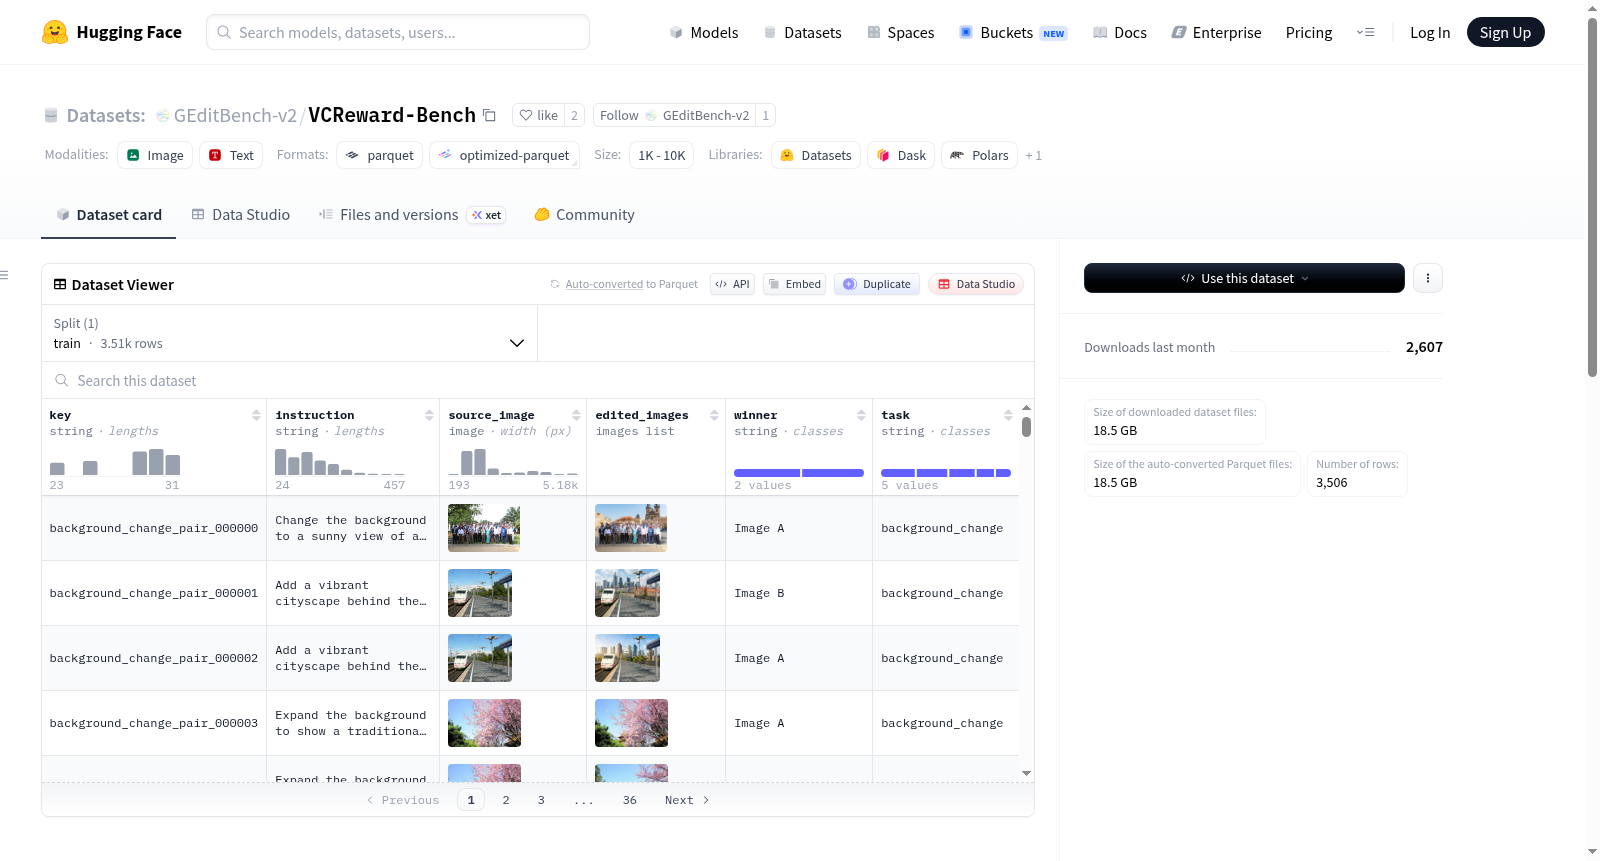The height and width of the screenshot is (861, 1600).
Task: Click the Duplicate button
Action: [x=877, y=284]
